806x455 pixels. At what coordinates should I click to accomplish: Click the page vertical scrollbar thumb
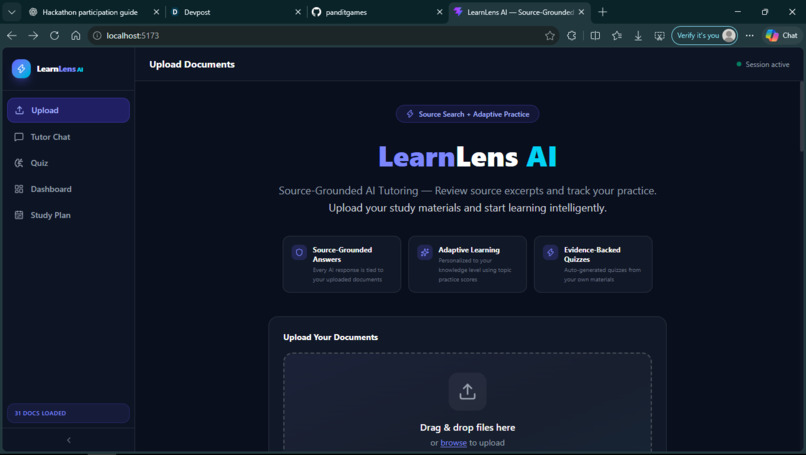coord(801,116)
